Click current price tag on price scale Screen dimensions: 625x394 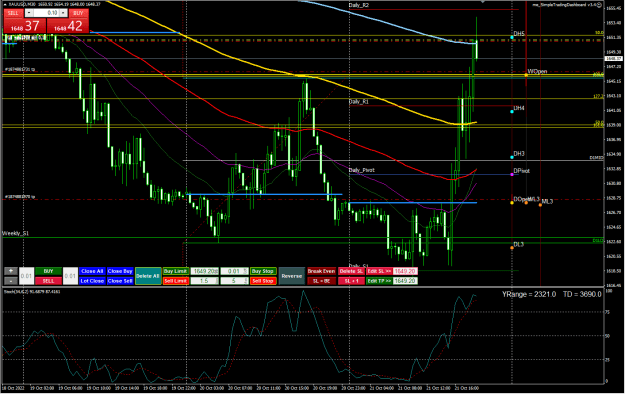tap(613, 59)
